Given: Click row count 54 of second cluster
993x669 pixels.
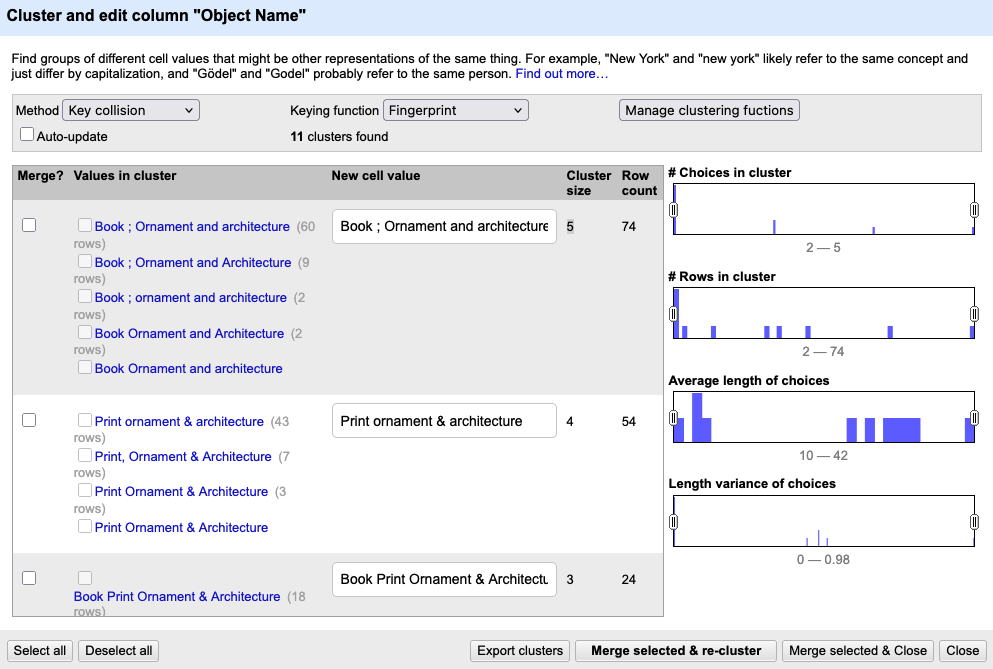Looking at the screenshot, I should click(x=628, y=421).
